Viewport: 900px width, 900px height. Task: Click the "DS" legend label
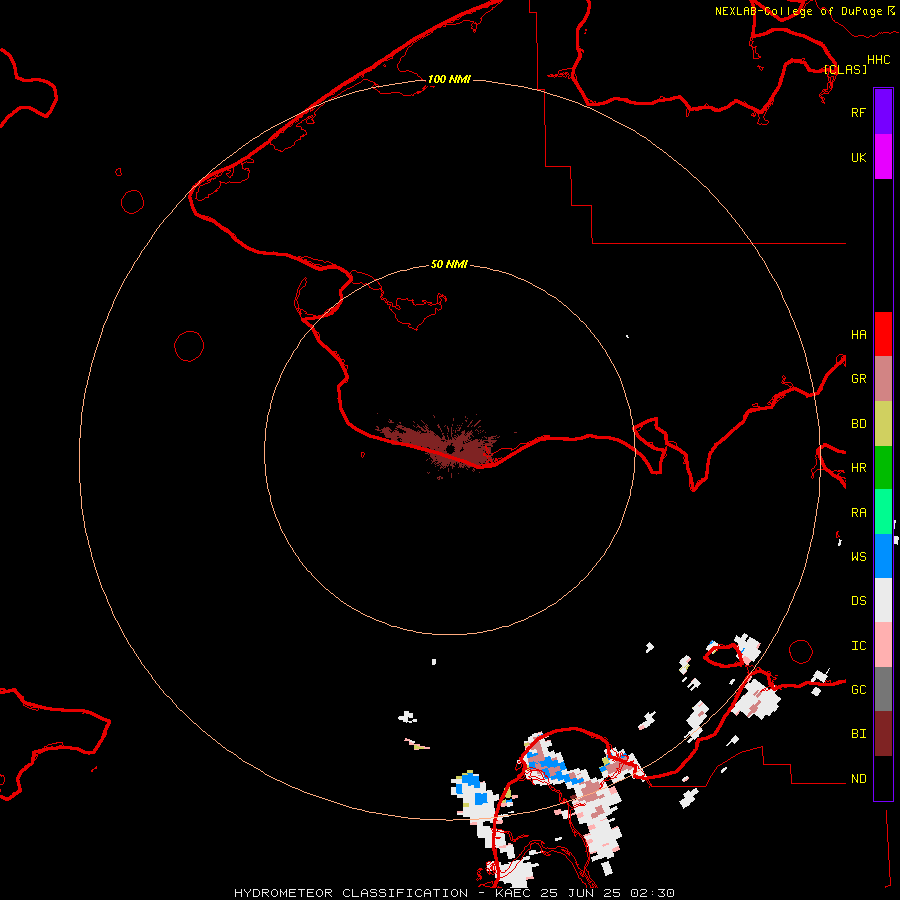click(859, 601)
